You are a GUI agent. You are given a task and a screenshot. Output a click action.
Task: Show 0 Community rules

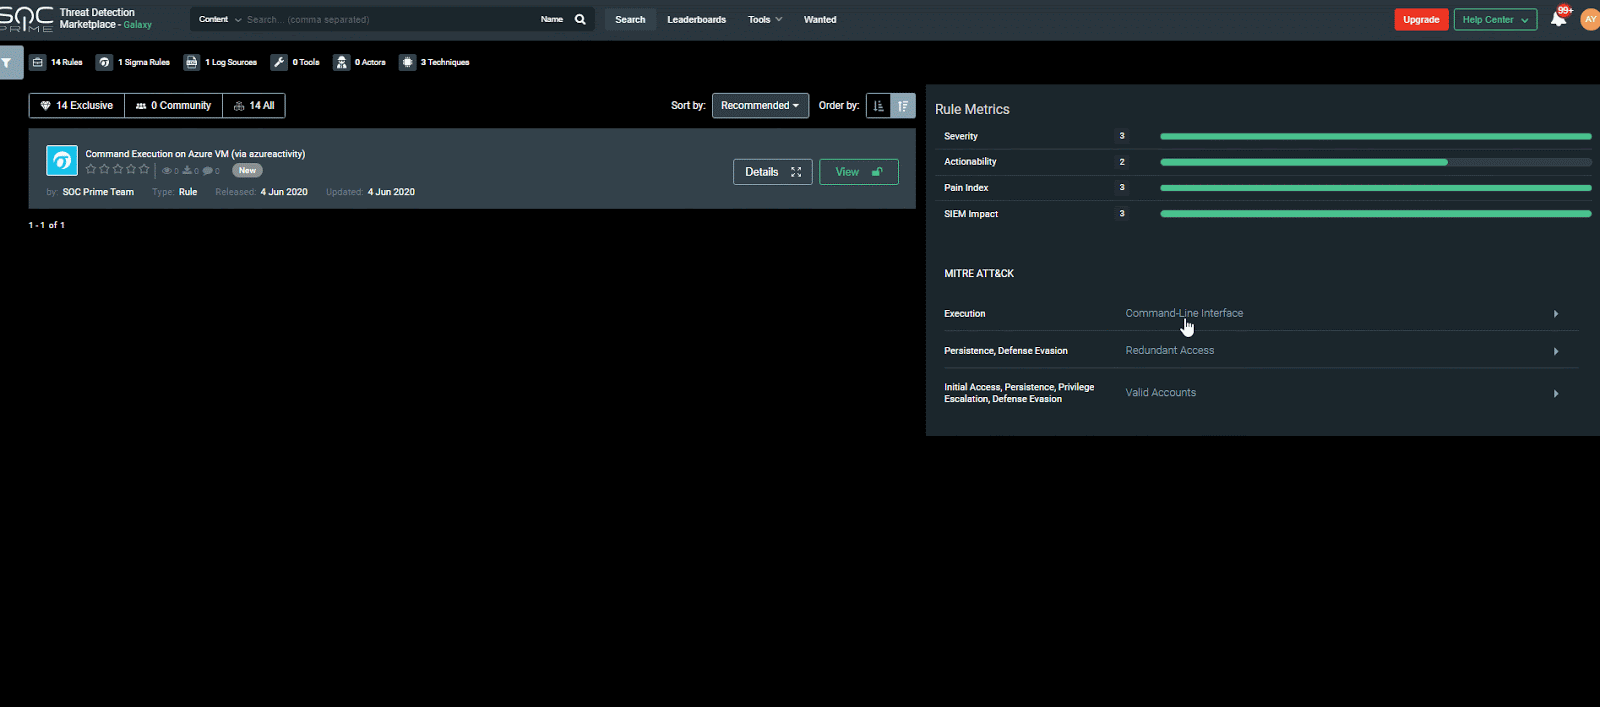click(x=174, y=106)
